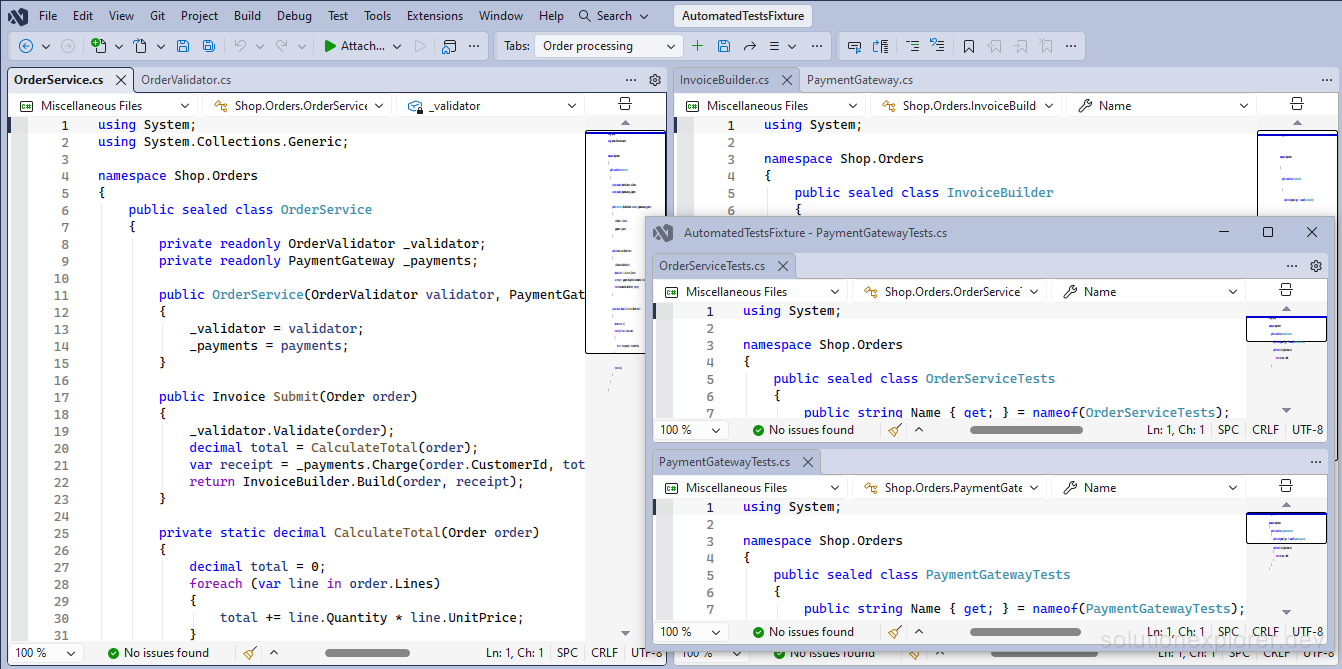Close the PaymentGatewayTests.cs tab
Image resolution: width=1342 pixels, height=669 pixels.
807,462
